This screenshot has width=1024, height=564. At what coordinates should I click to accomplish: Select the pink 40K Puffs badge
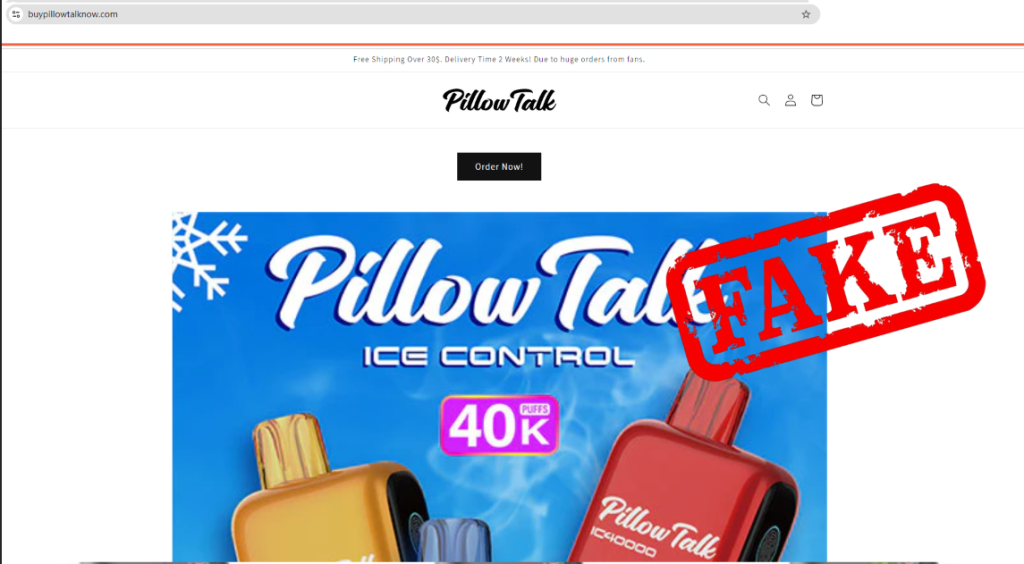click(500, 426)
